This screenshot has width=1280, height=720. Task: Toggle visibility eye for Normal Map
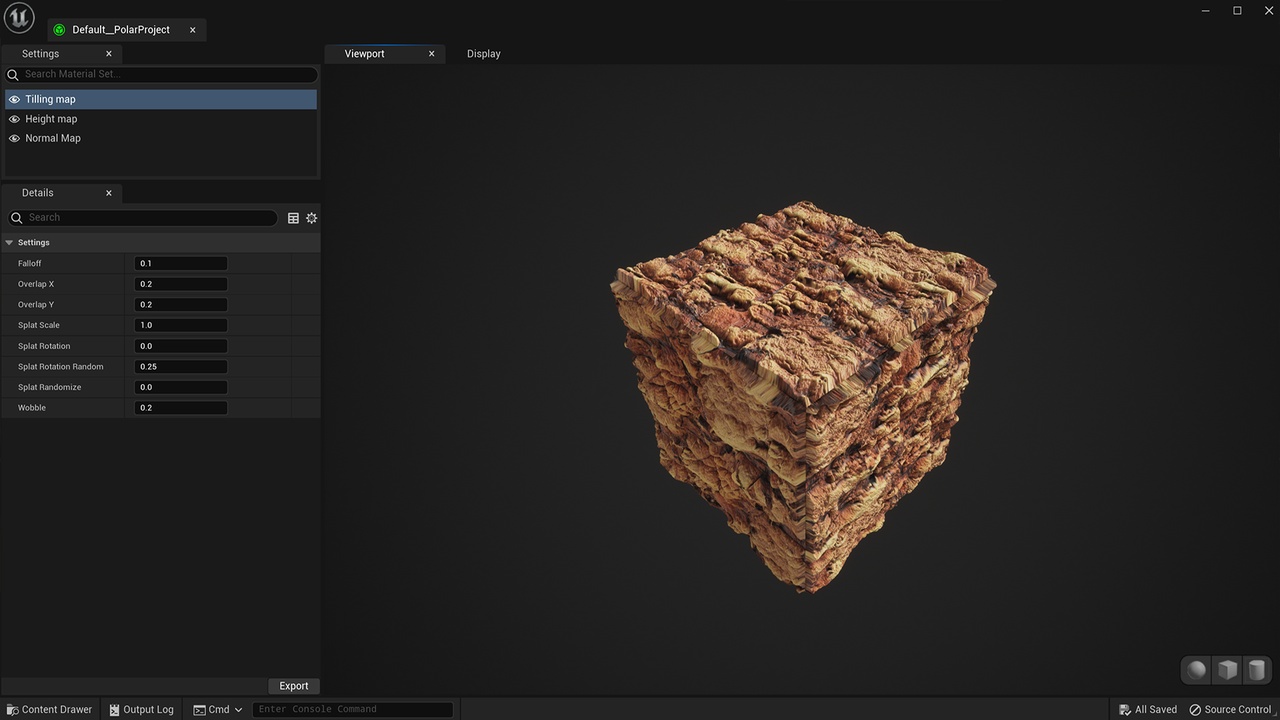tap(14, 139)
